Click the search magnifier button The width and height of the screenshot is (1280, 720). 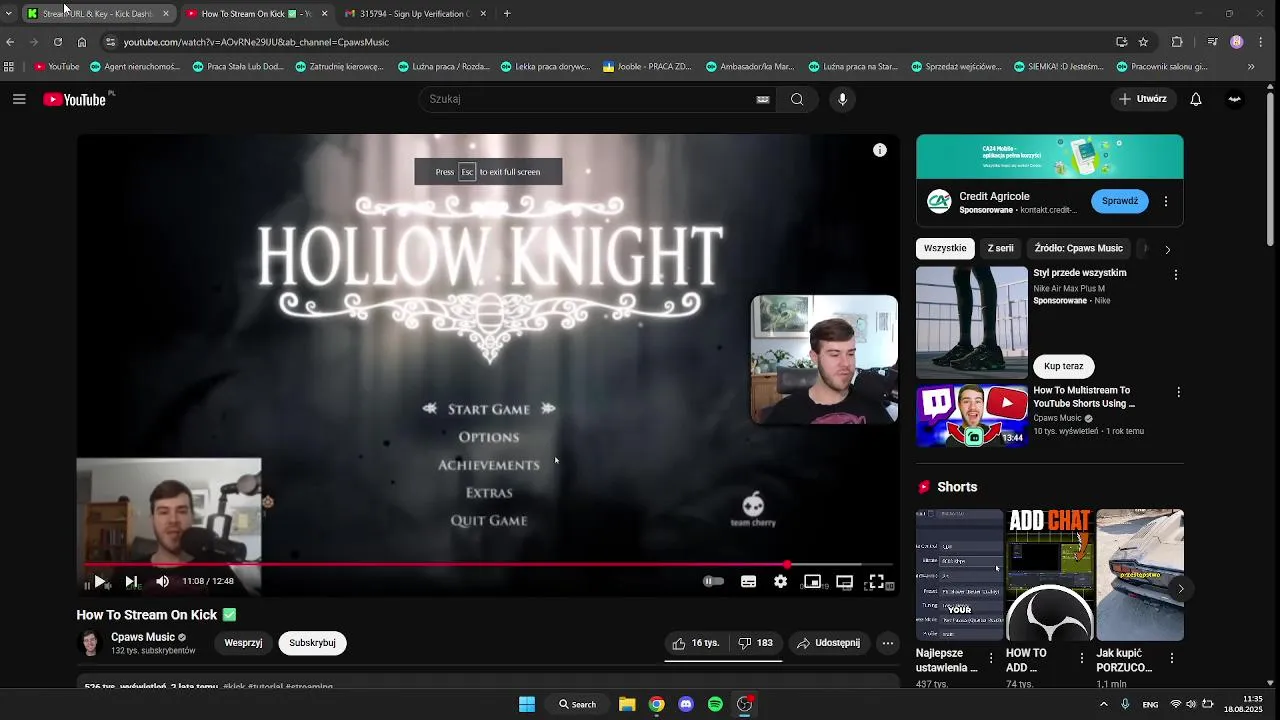tap(797, 99)
